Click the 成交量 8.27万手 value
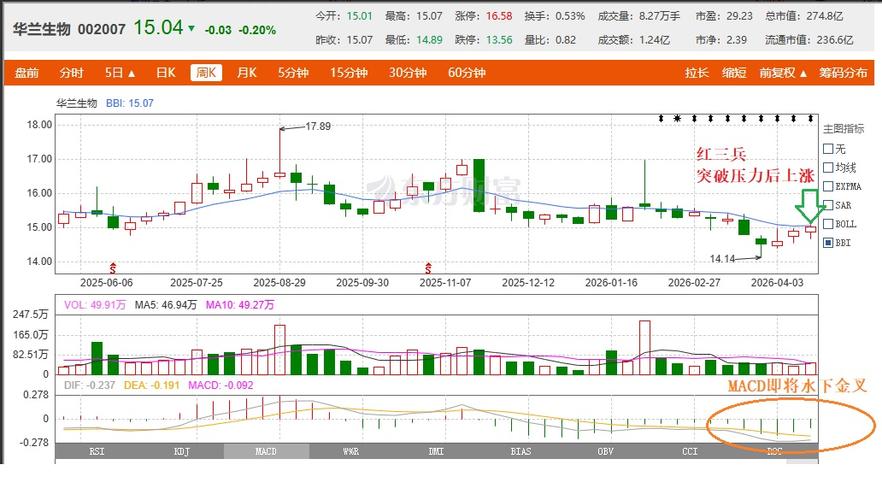 pyautogui.click(x=660, y=16)
